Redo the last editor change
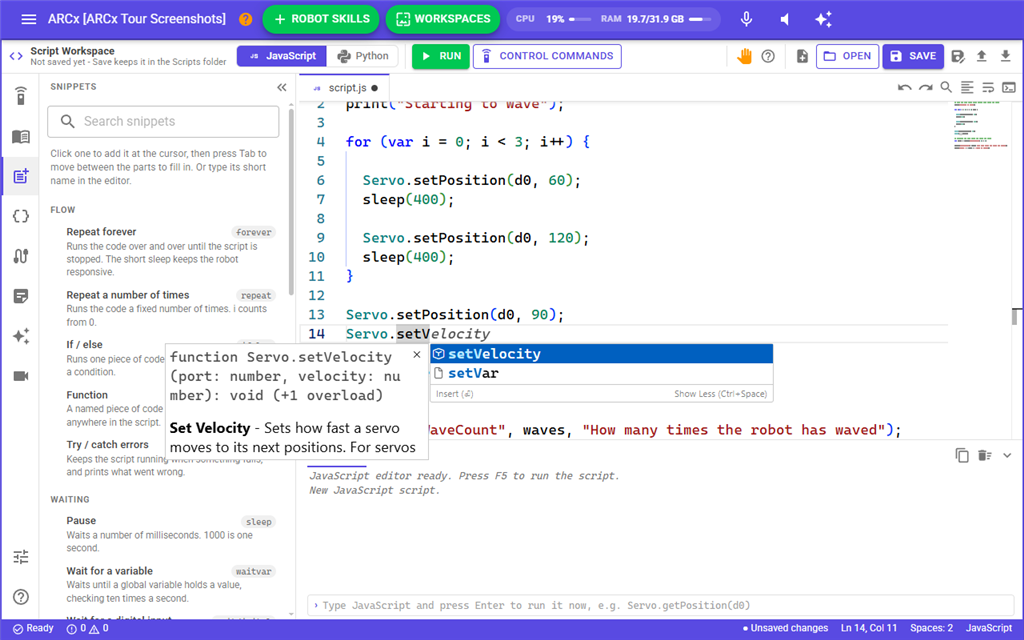 tap(925, 87)
